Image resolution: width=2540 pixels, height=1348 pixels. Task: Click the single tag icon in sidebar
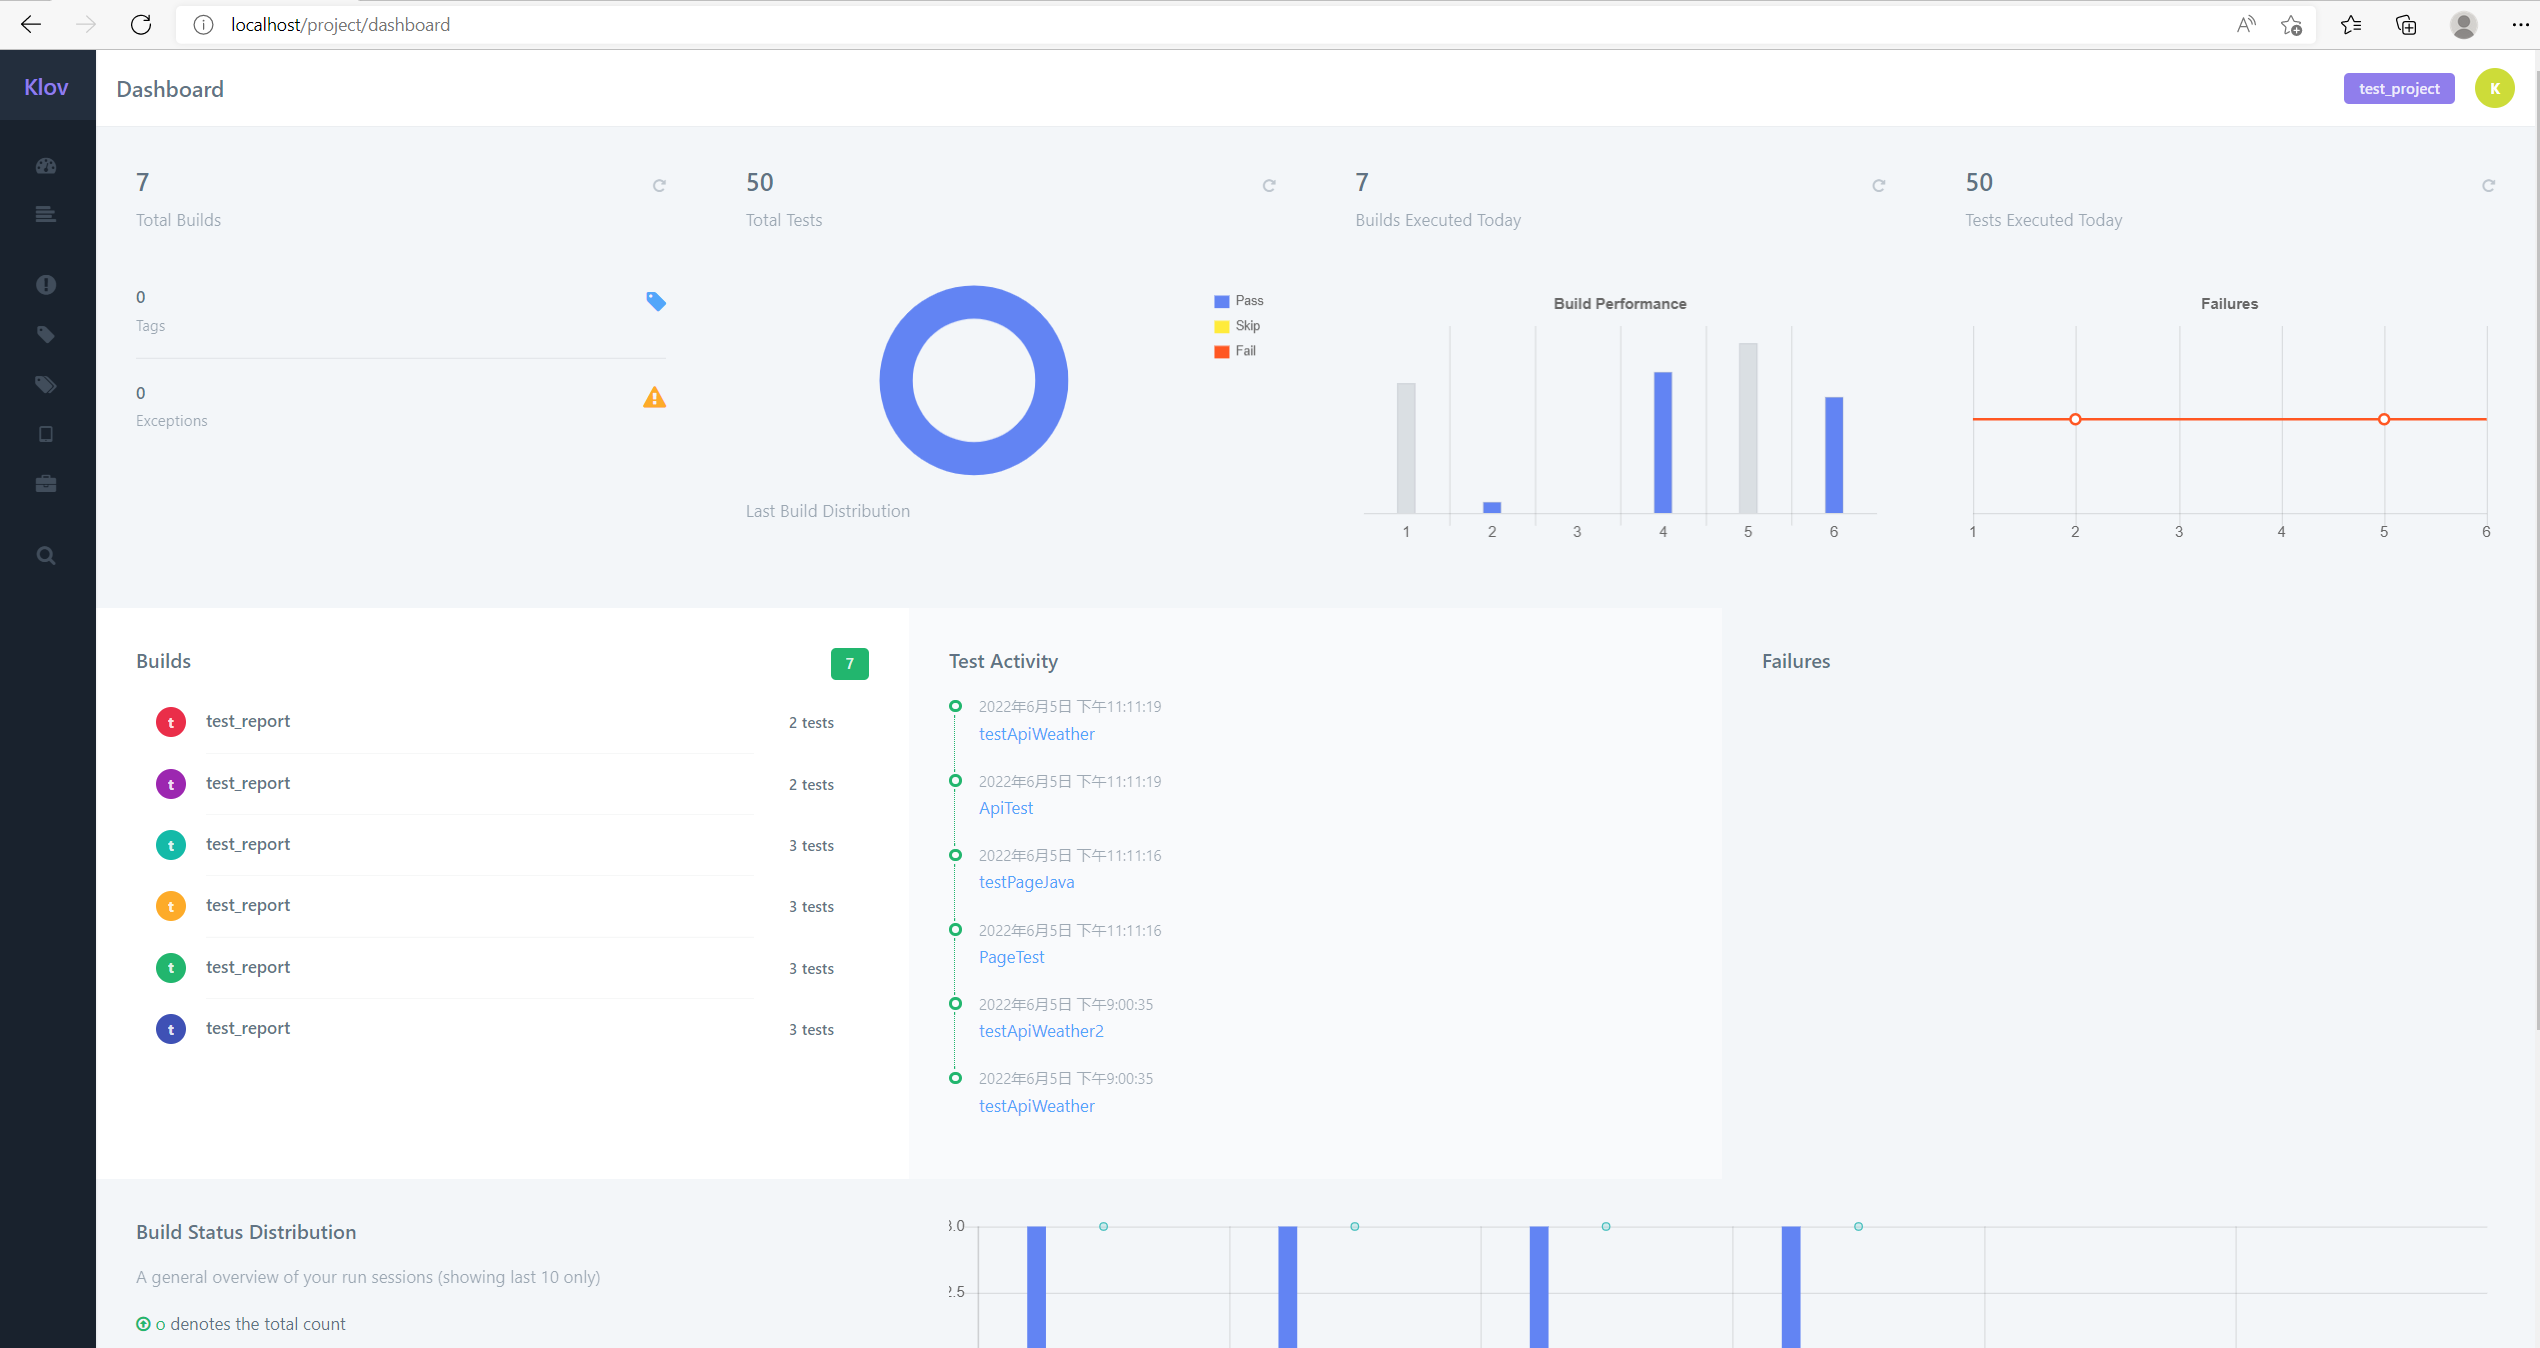click(46, 335)
